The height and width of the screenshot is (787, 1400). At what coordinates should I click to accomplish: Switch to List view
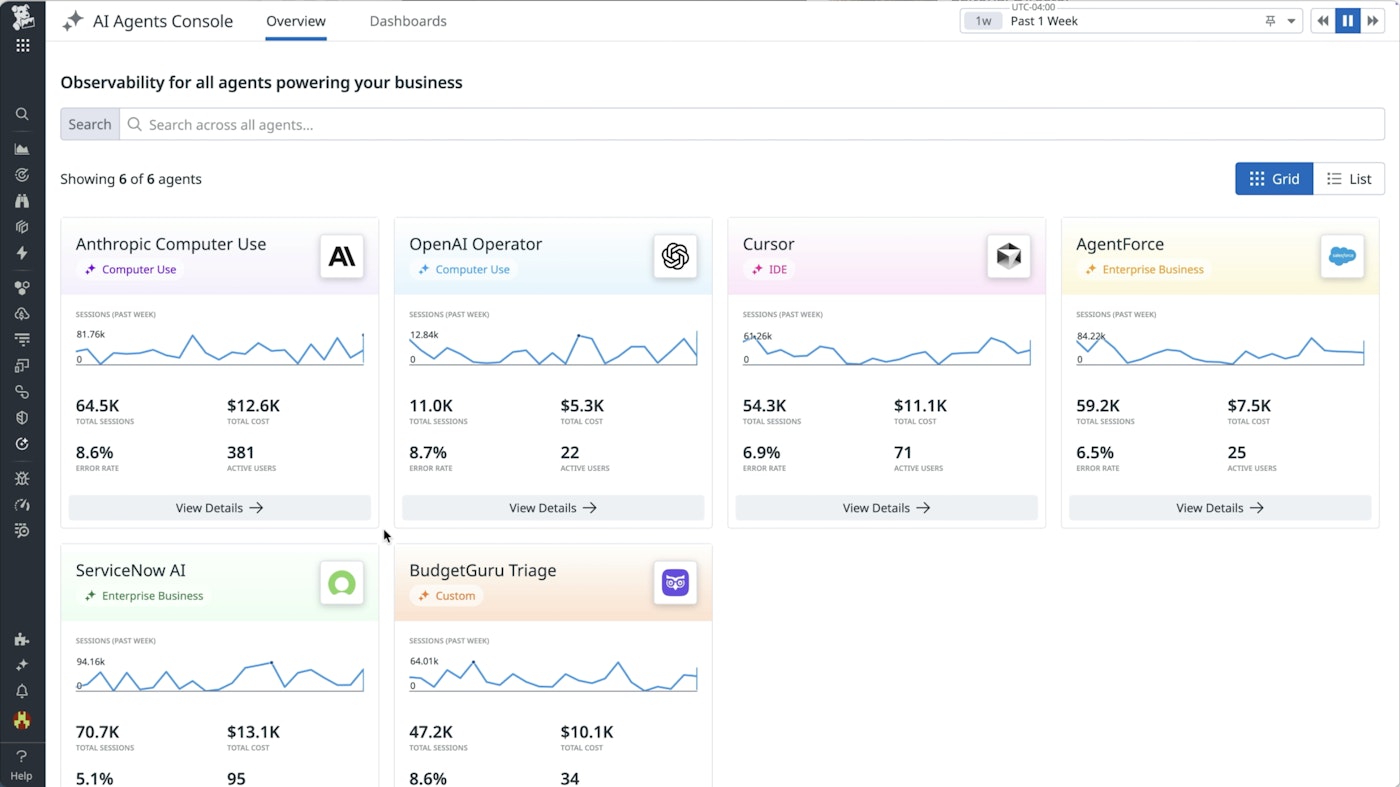click(x=1349, y=179)
